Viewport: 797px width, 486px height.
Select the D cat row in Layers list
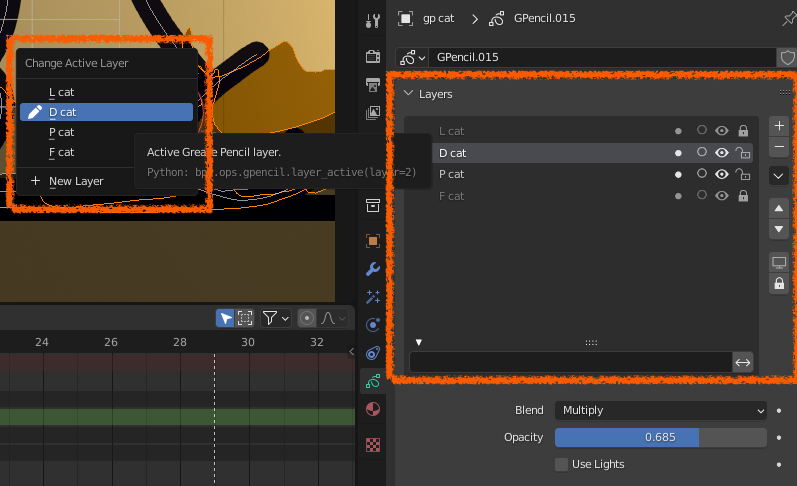click(x=592, y=153)
